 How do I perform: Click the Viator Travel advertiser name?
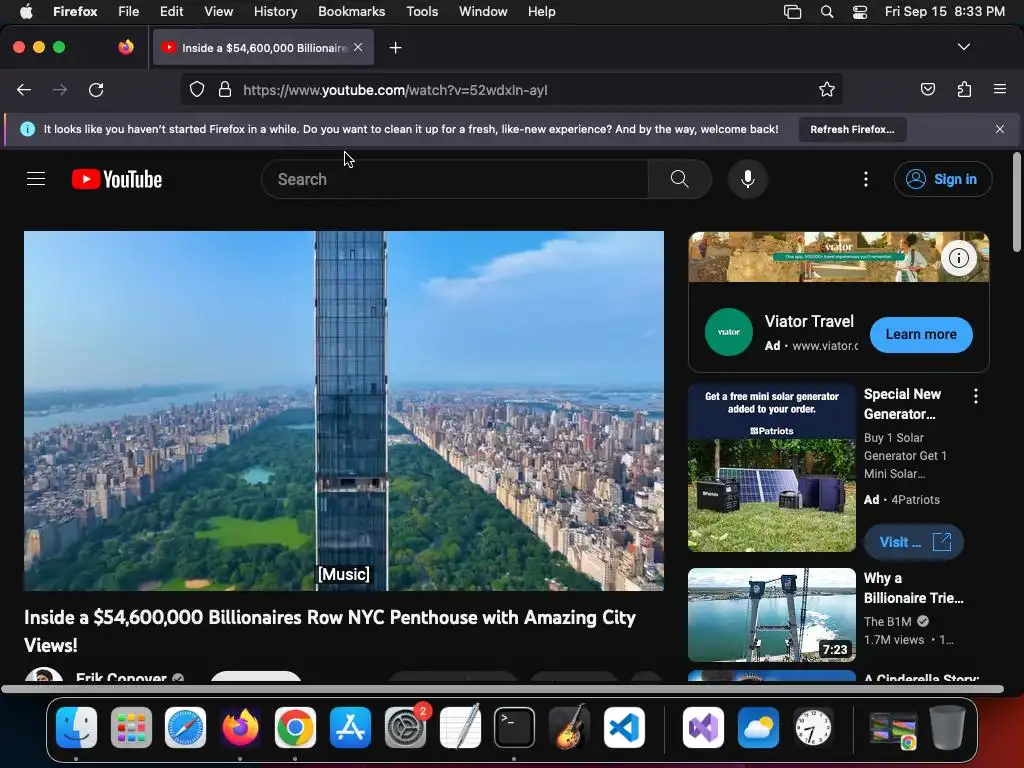click(x=809, y=321)
